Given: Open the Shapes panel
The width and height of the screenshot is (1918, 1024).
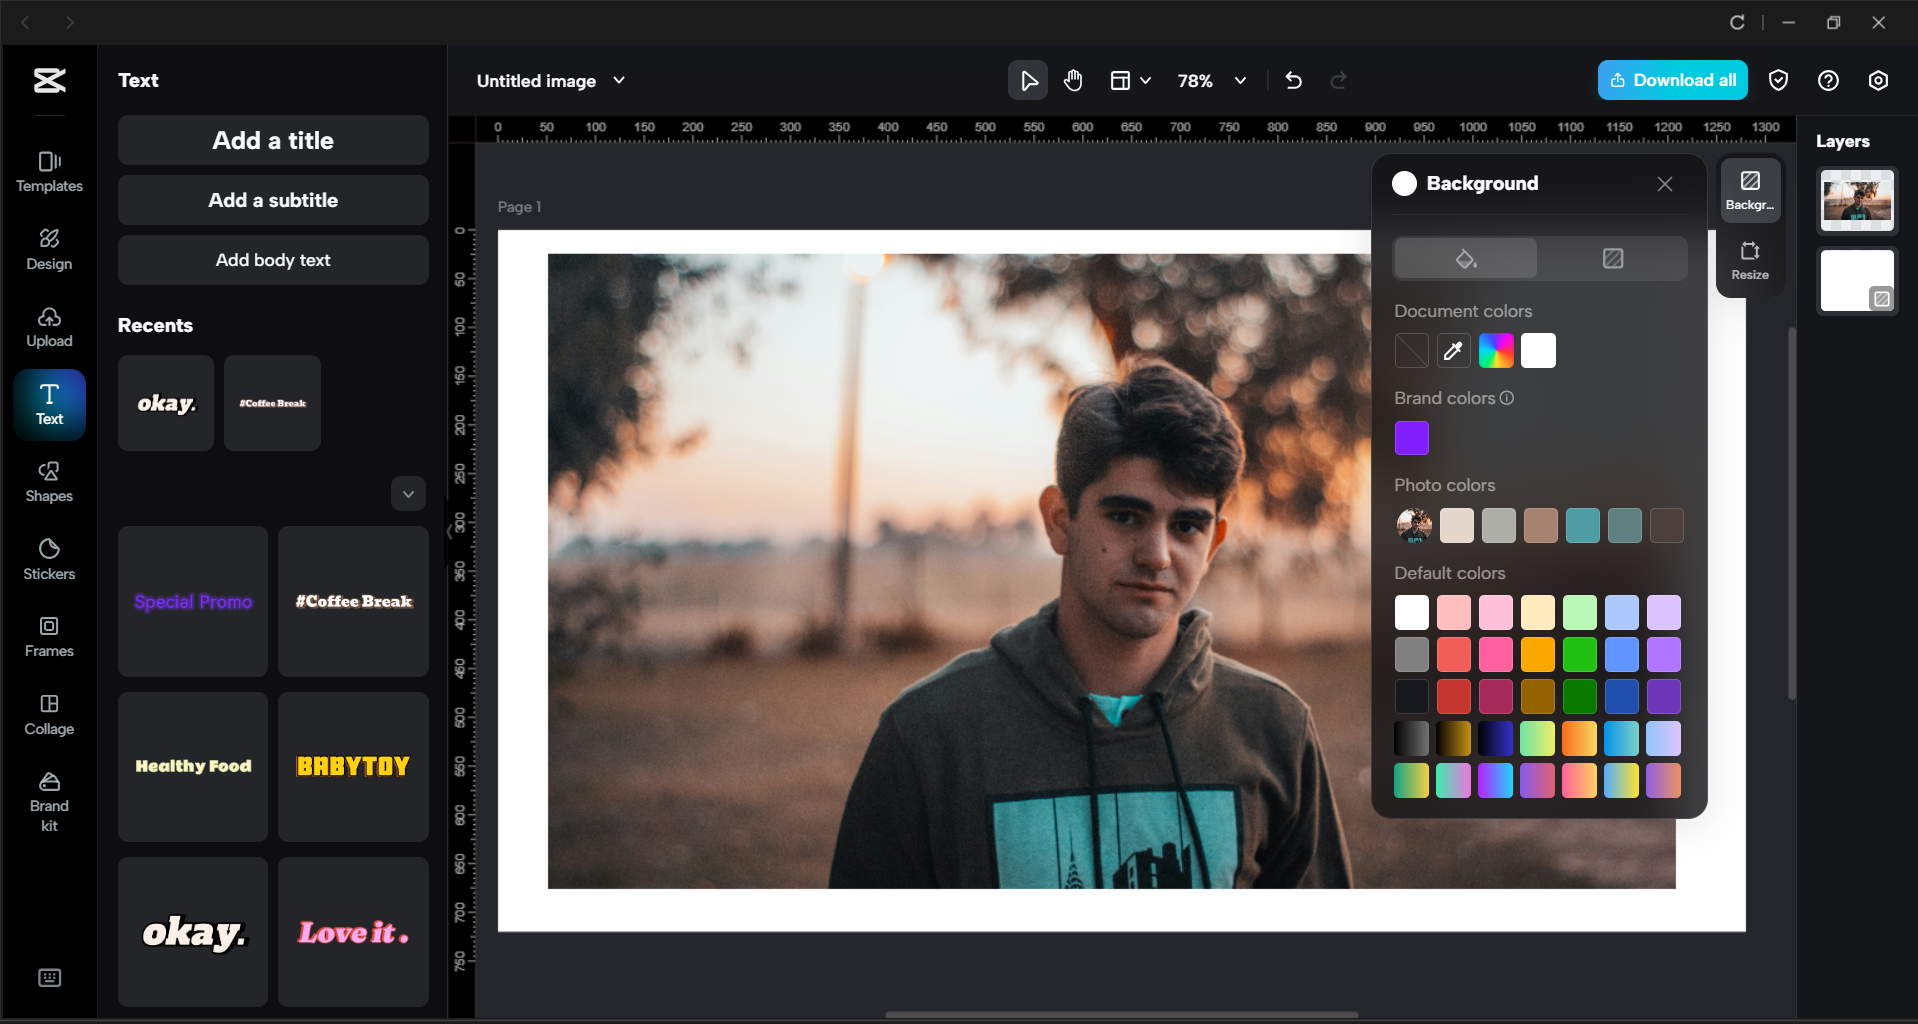Looking at the screenshot, I should [48, 483].
